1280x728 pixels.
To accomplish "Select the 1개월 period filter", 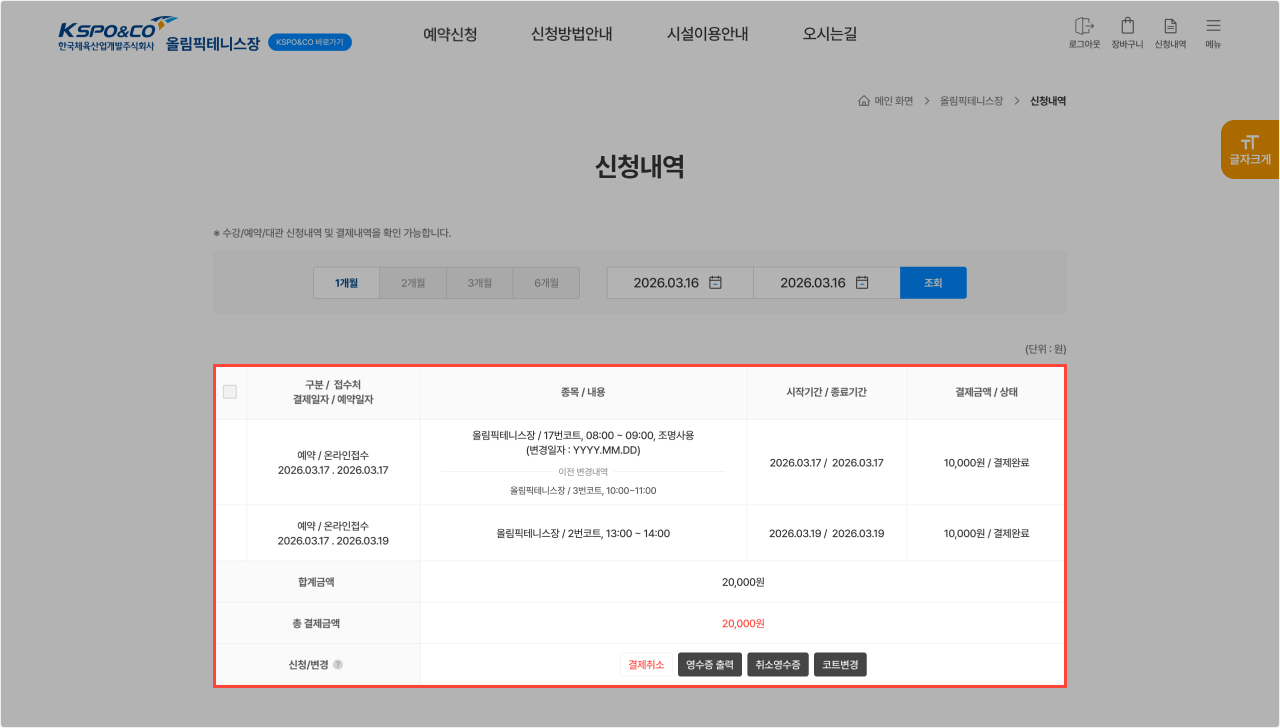I will 346,283.
